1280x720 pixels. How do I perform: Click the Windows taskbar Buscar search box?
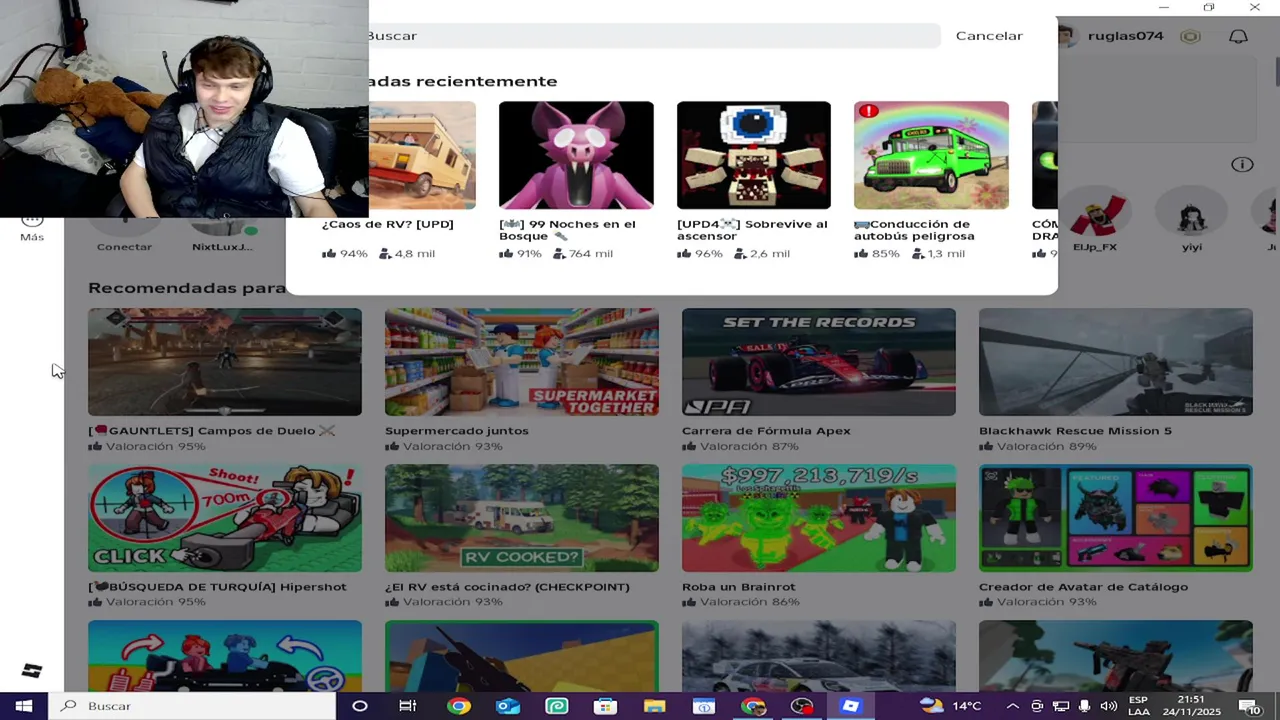pos(192,706)
